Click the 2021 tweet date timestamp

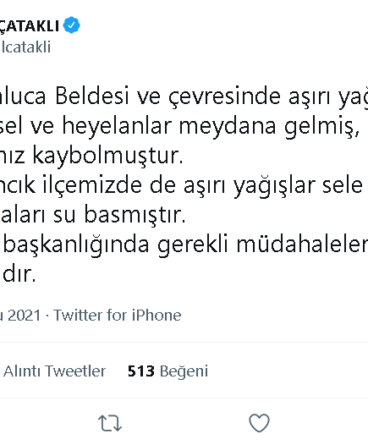point(20,315)
